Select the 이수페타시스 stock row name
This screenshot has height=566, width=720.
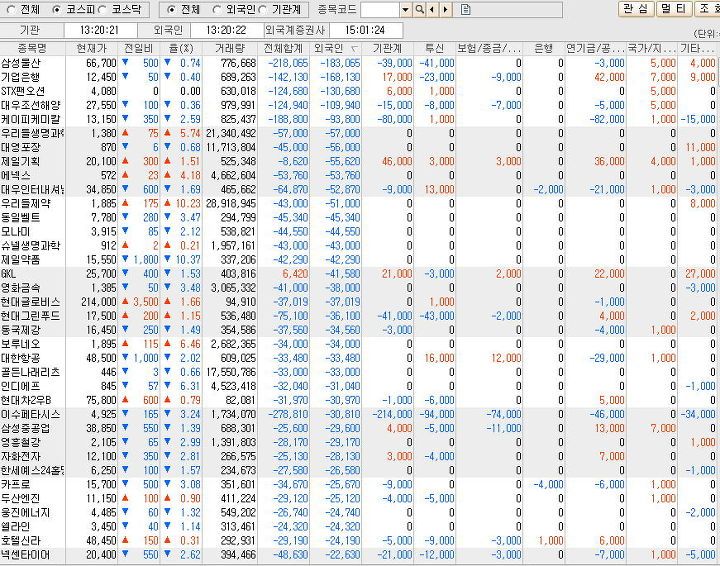pos(30,414)
